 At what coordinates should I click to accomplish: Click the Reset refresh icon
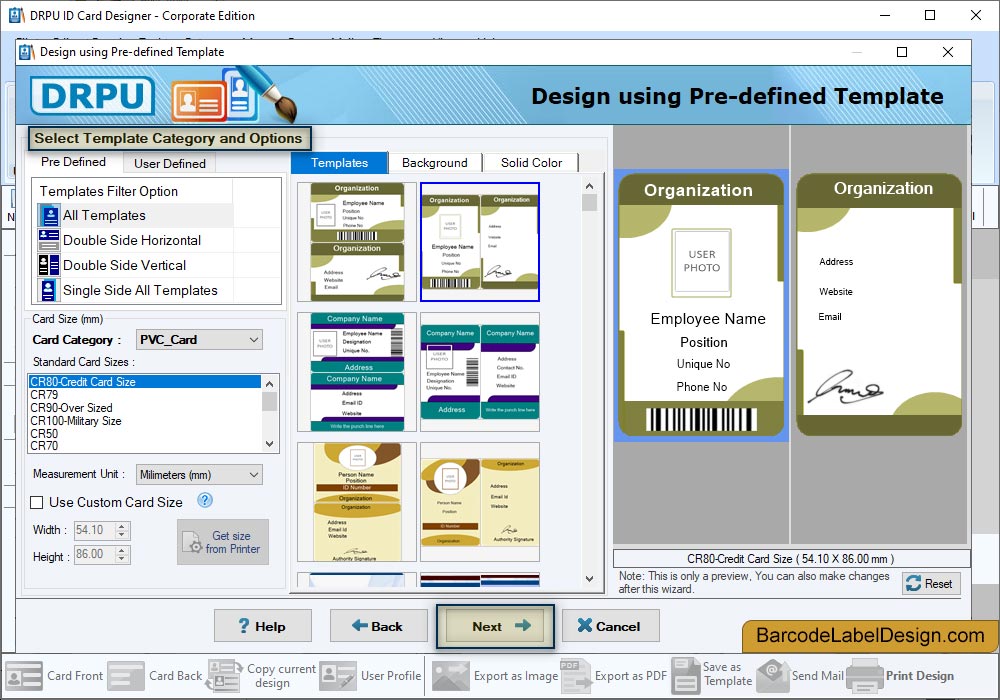click(913, 583)
